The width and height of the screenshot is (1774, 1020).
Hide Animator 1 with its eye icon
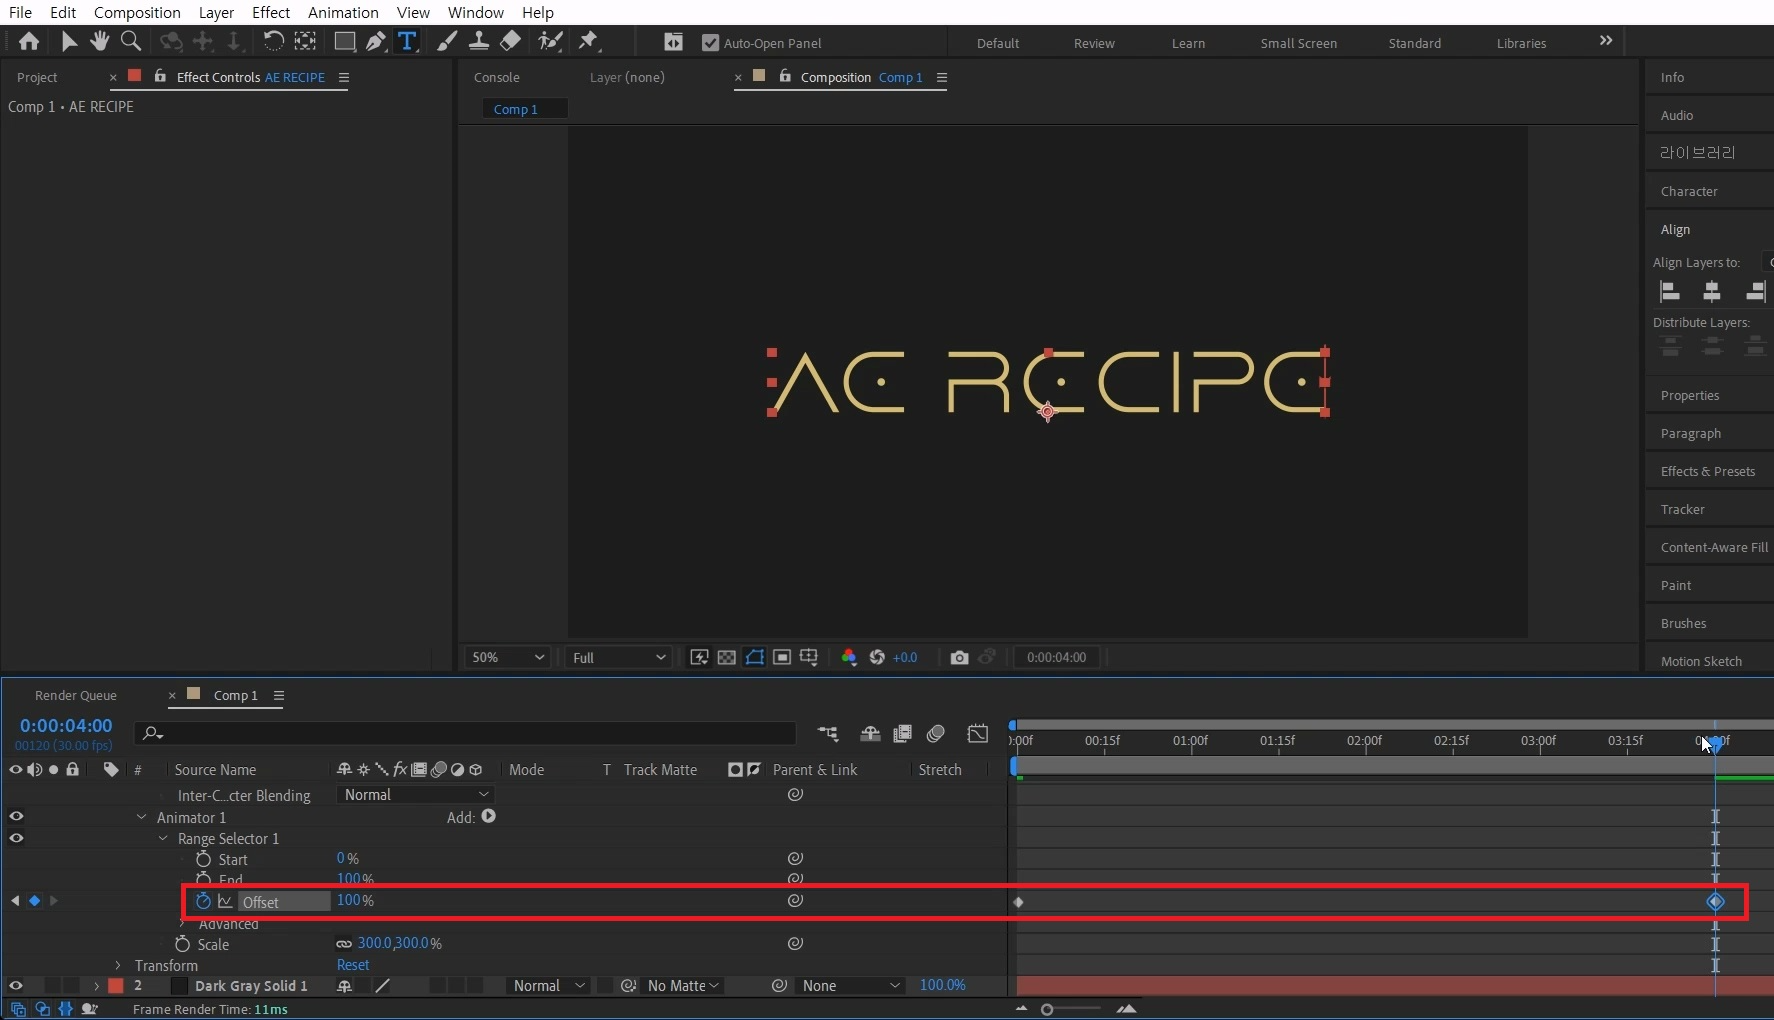point(16,816)
